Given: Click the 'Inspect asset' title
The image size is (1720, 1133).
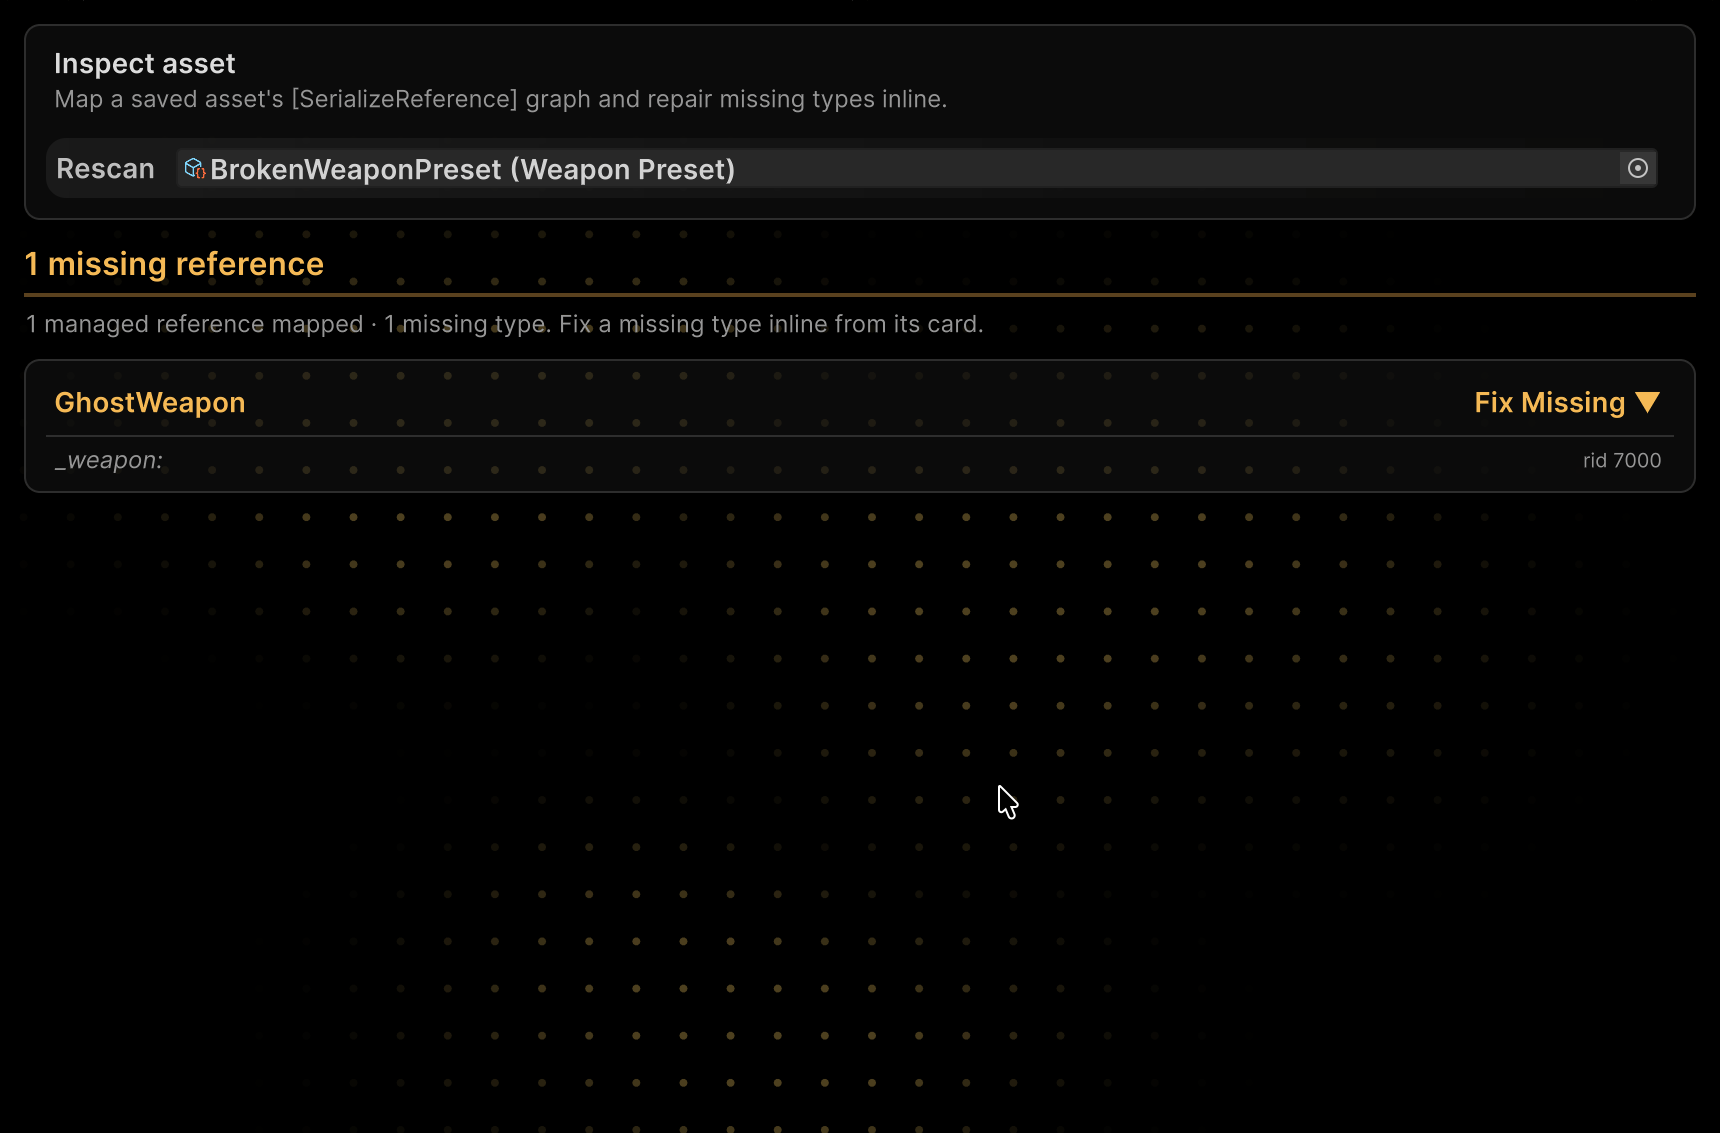Looking at the screenshot, I should 145,64.
